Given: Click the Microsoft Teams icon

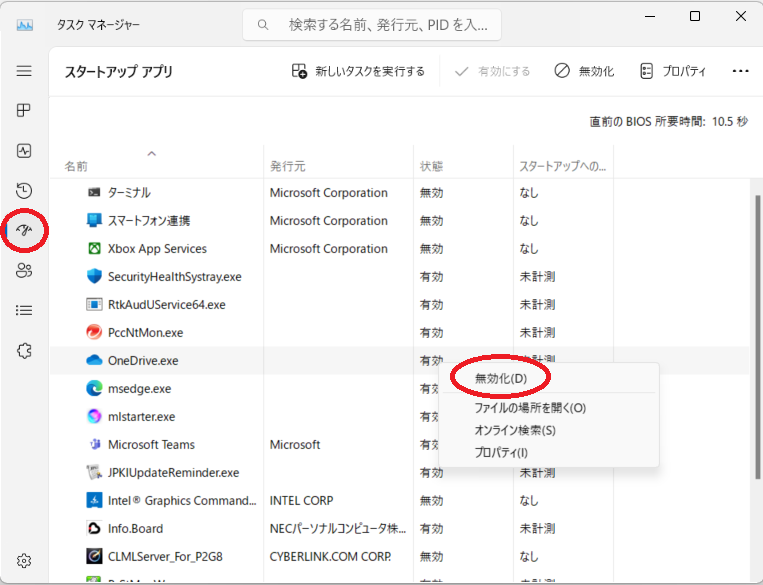Looking at the screenshot, I should point(95,444).
